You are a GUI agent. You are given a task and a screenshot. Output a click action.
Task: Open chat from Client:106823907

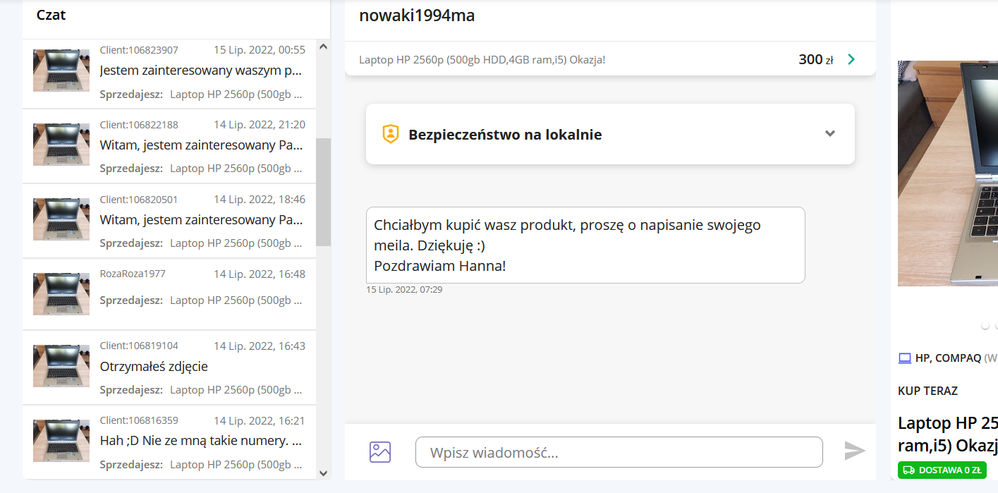pyautogui.click(x=169, y=72)
